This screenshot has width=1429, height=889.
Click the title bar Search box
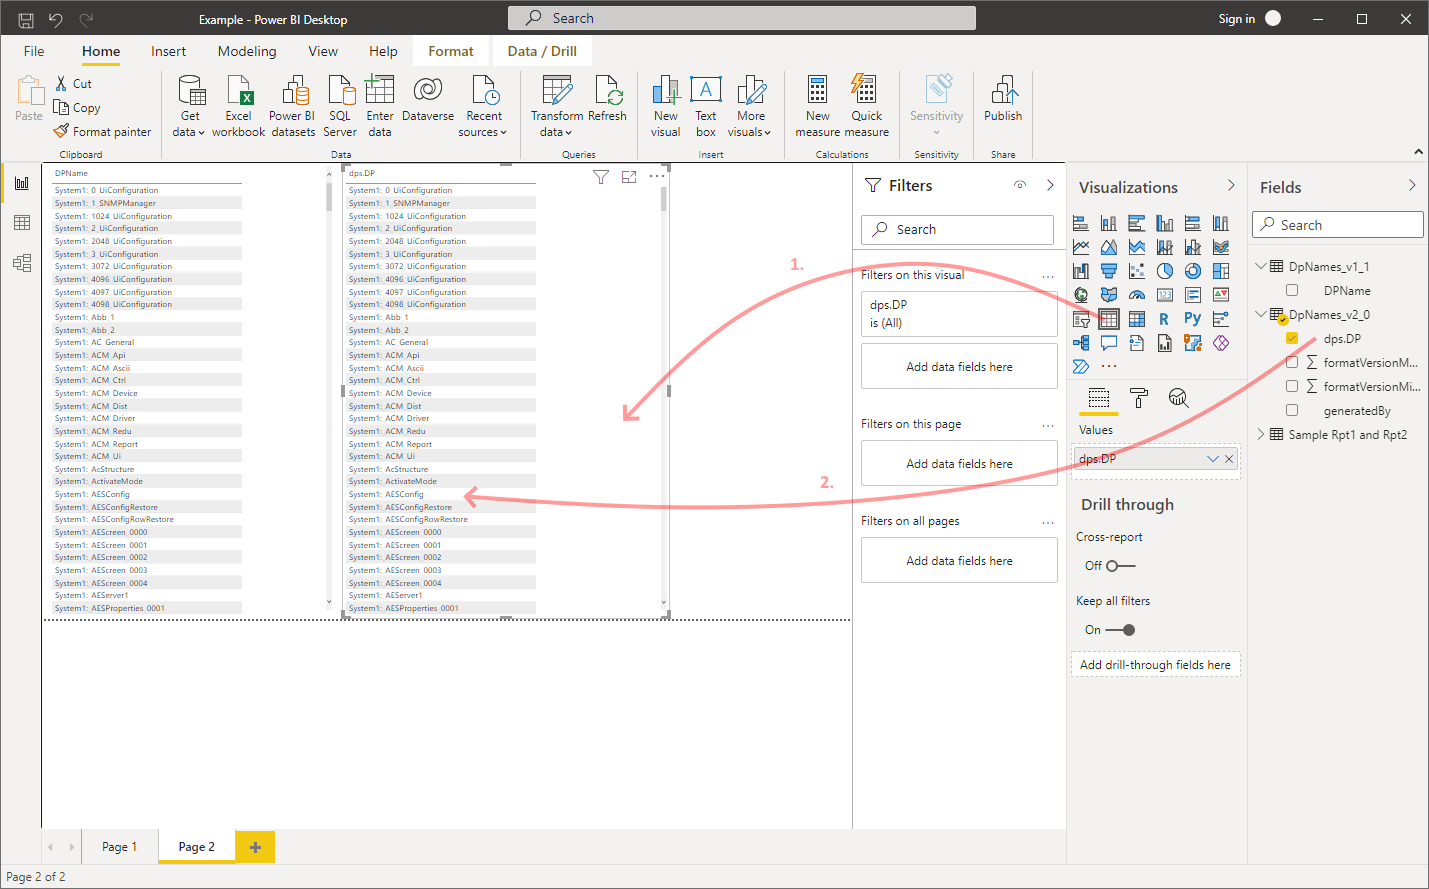pyautogui.click(x=741, y=18)
